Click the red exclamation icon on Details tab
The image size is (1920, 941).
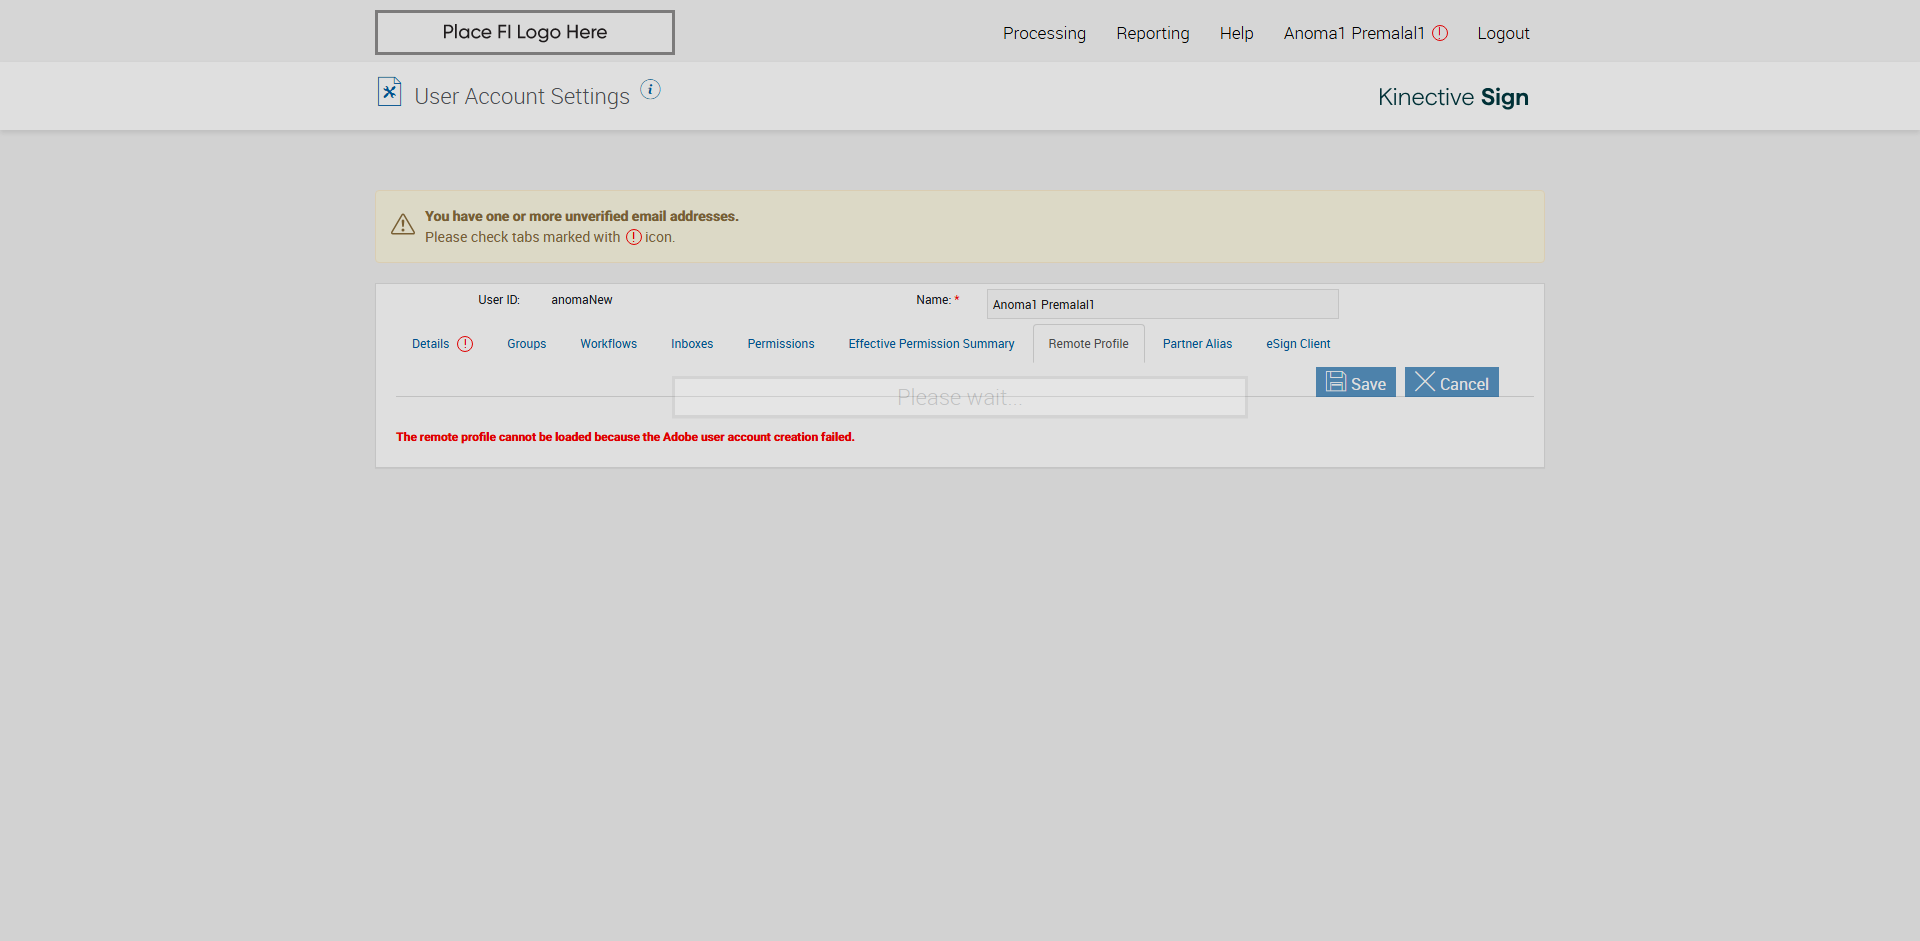[465, 344]
